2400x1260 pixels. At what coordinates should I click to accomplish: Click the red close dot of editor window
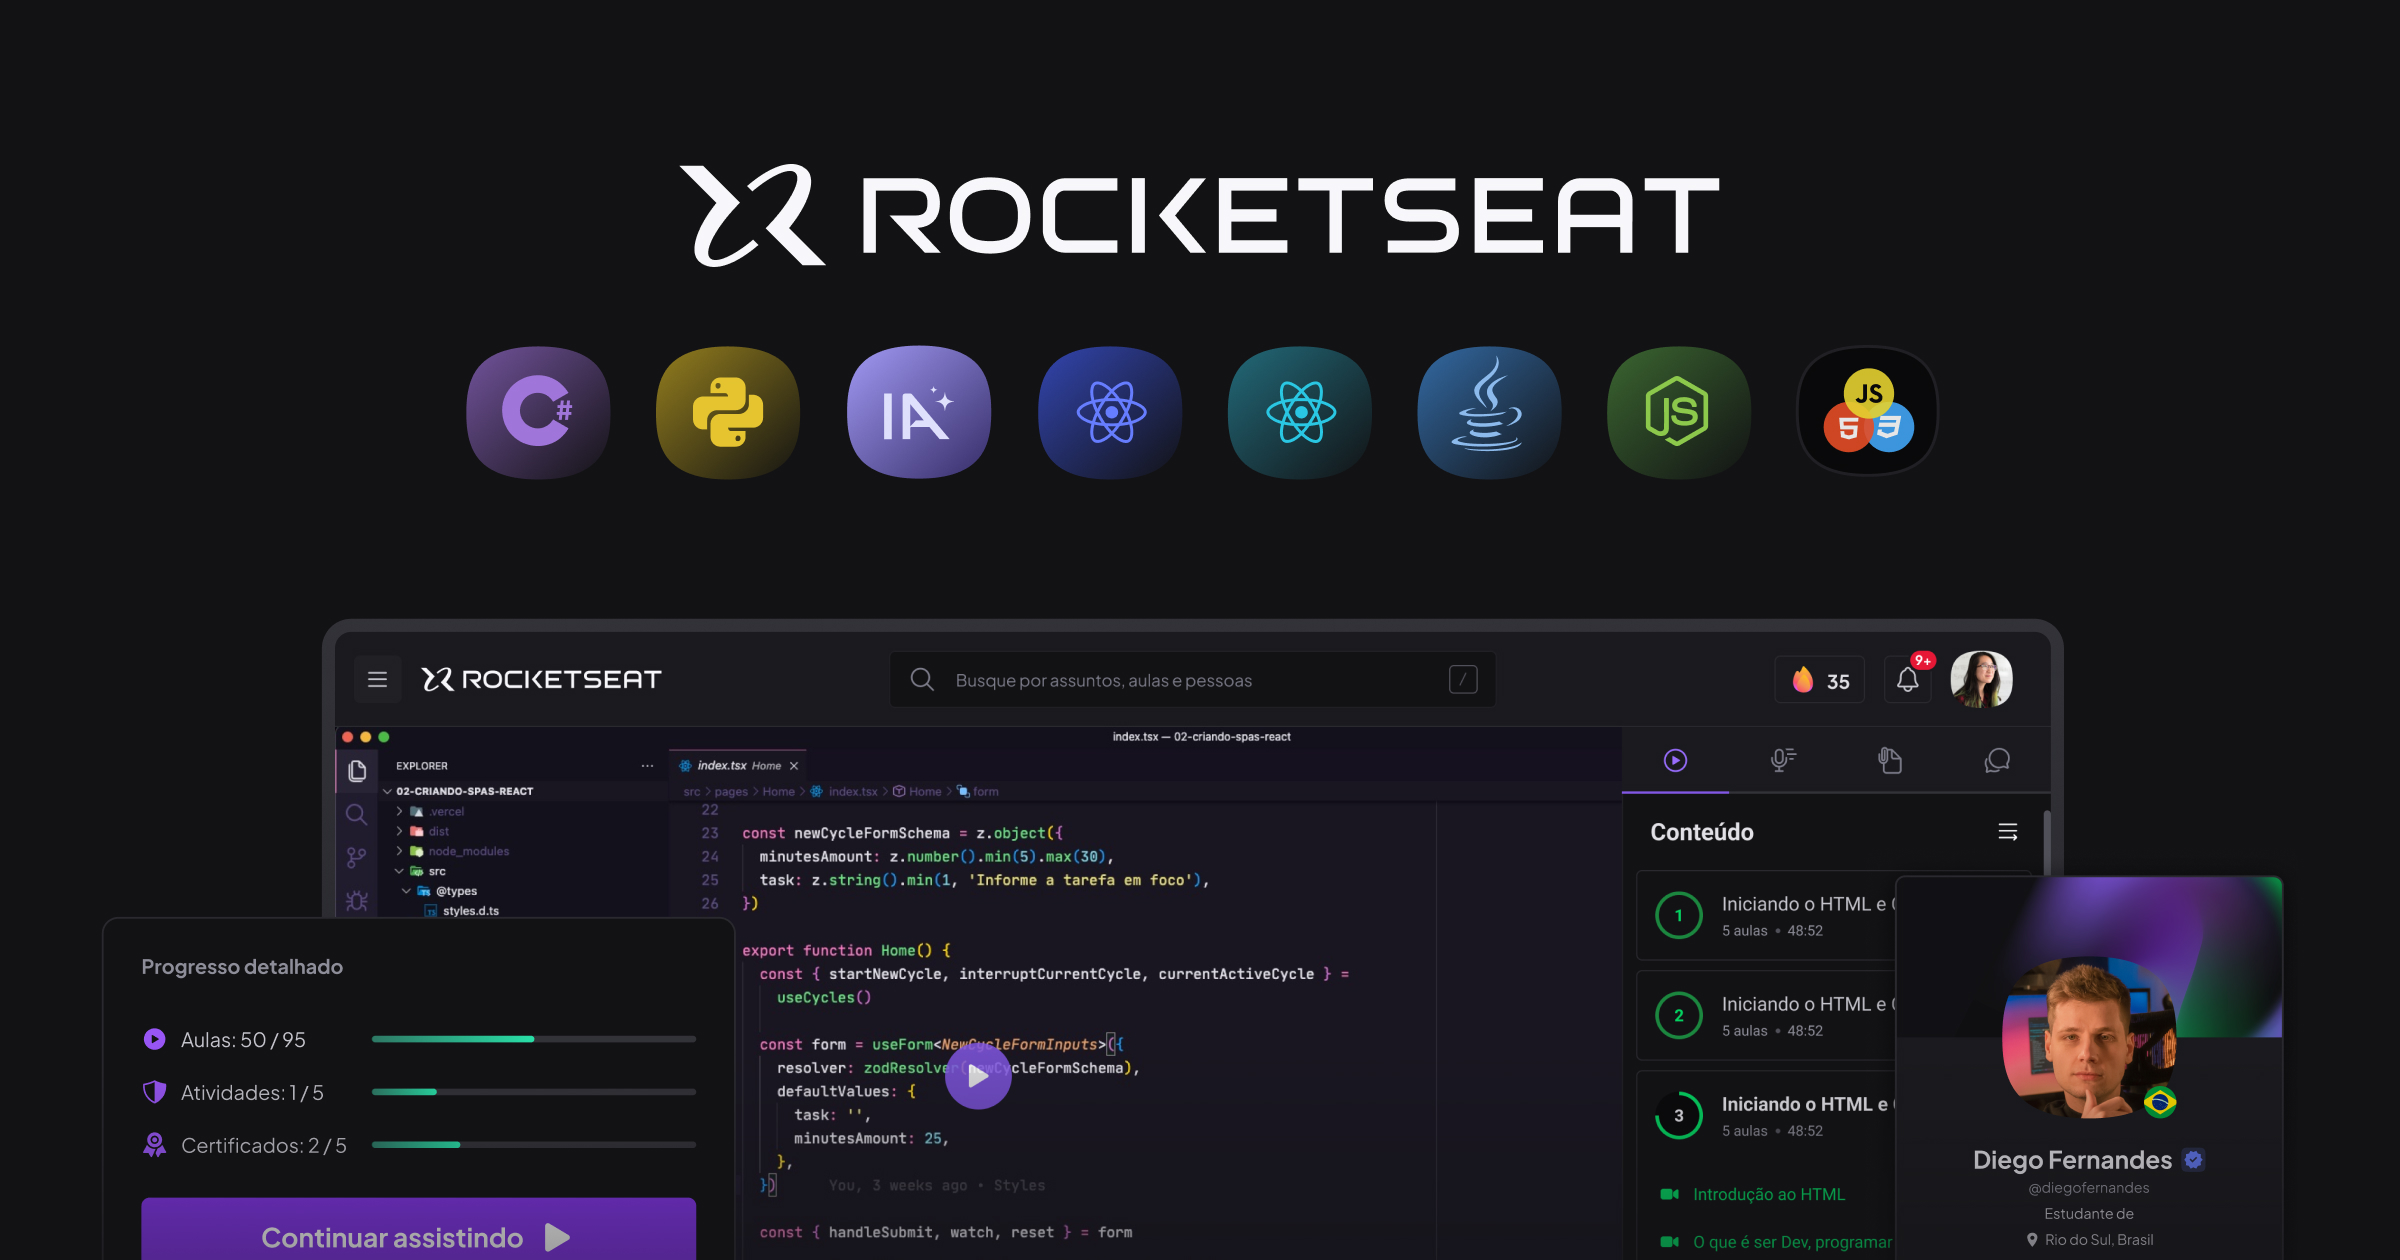347,737
